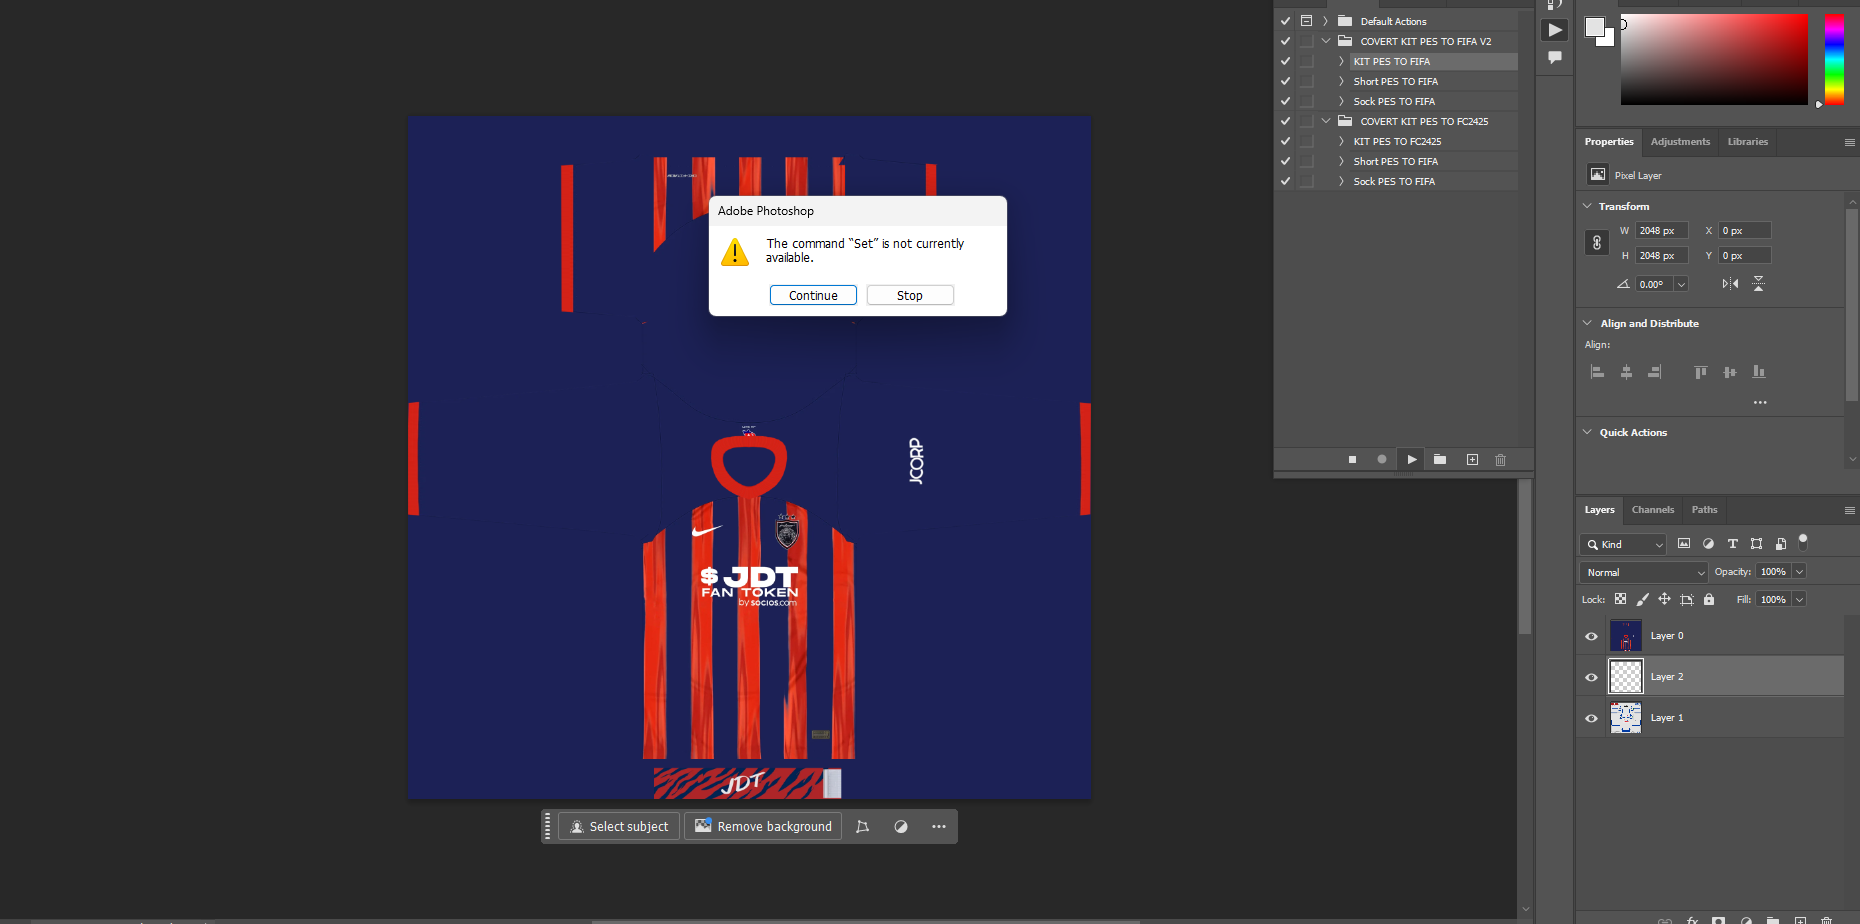Switch to the Libraries tab

pyautogui.click(x=1747, y=142)
